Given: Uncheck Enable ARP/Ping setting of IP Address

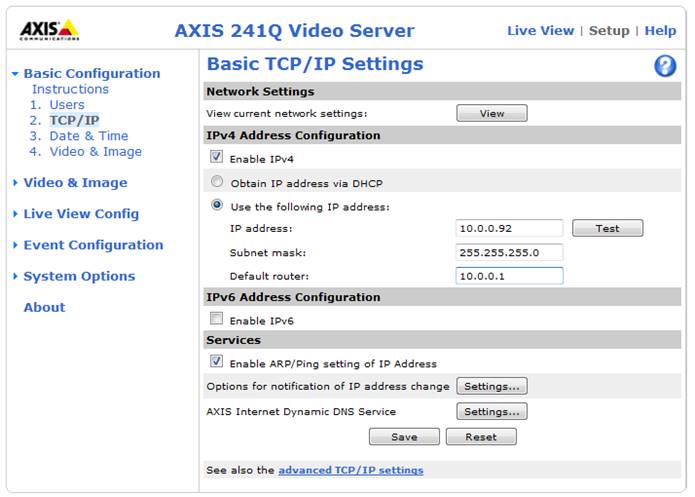Looking at the screenshot, I should (x=216, y=363).
